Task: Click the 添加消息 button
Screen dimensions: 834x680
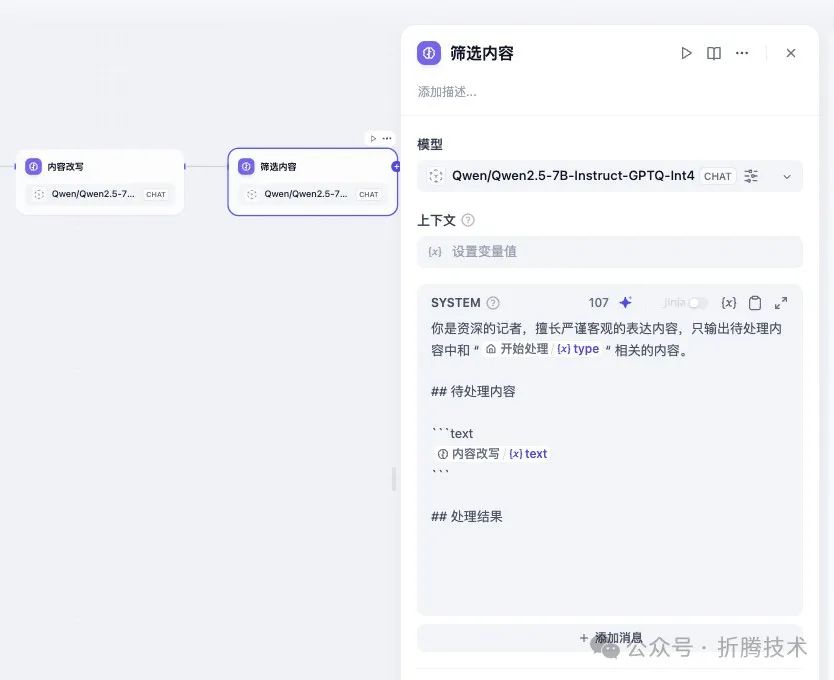Action: (x=610, y=637)
